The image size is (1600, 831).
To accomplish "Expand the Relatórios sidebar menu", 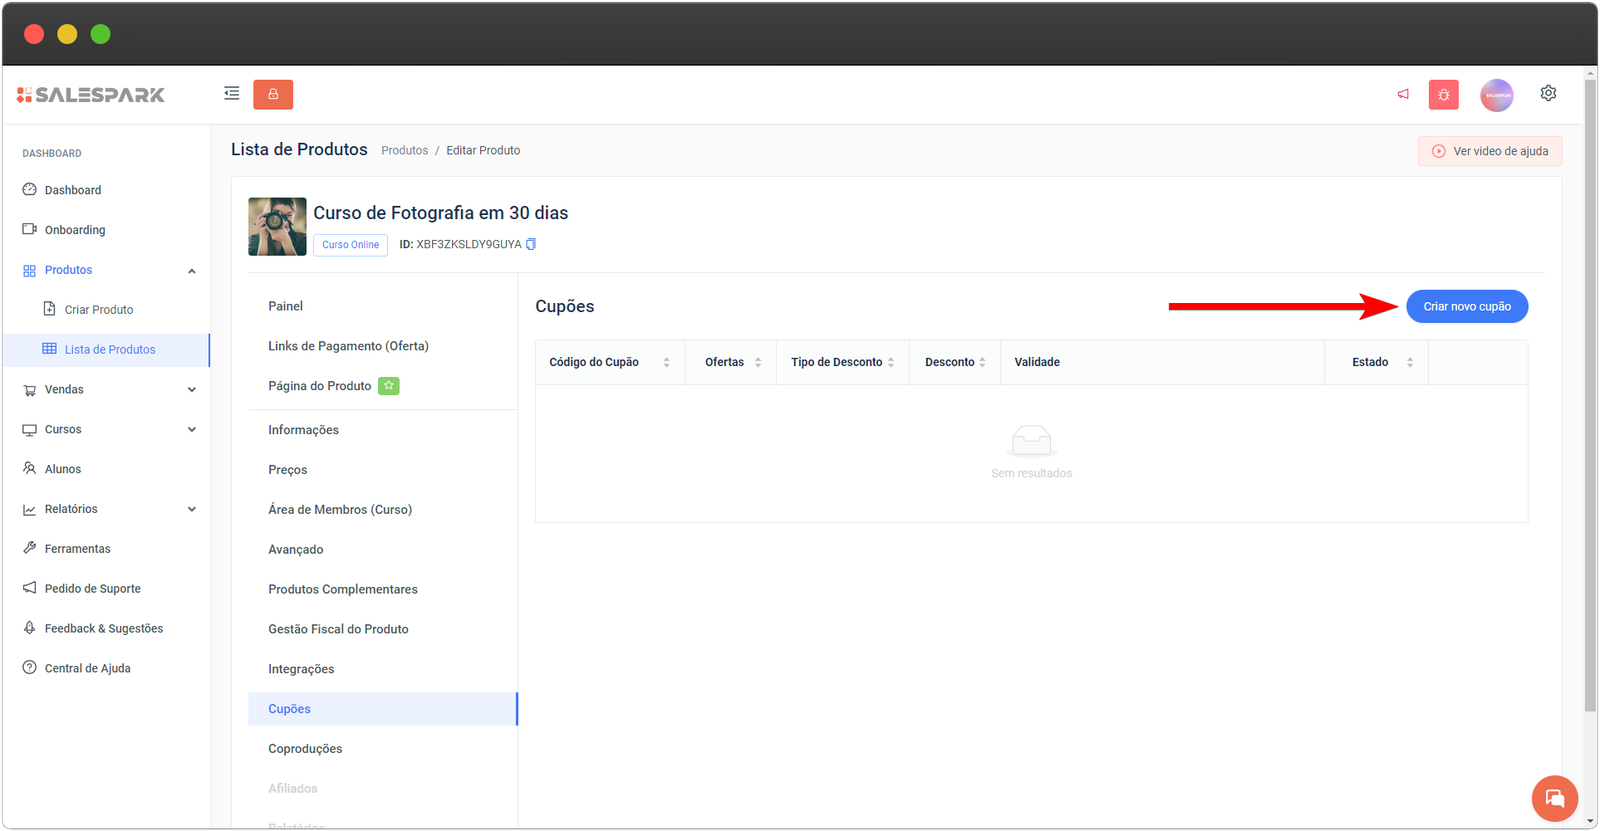I will click(x=191, y=509).
